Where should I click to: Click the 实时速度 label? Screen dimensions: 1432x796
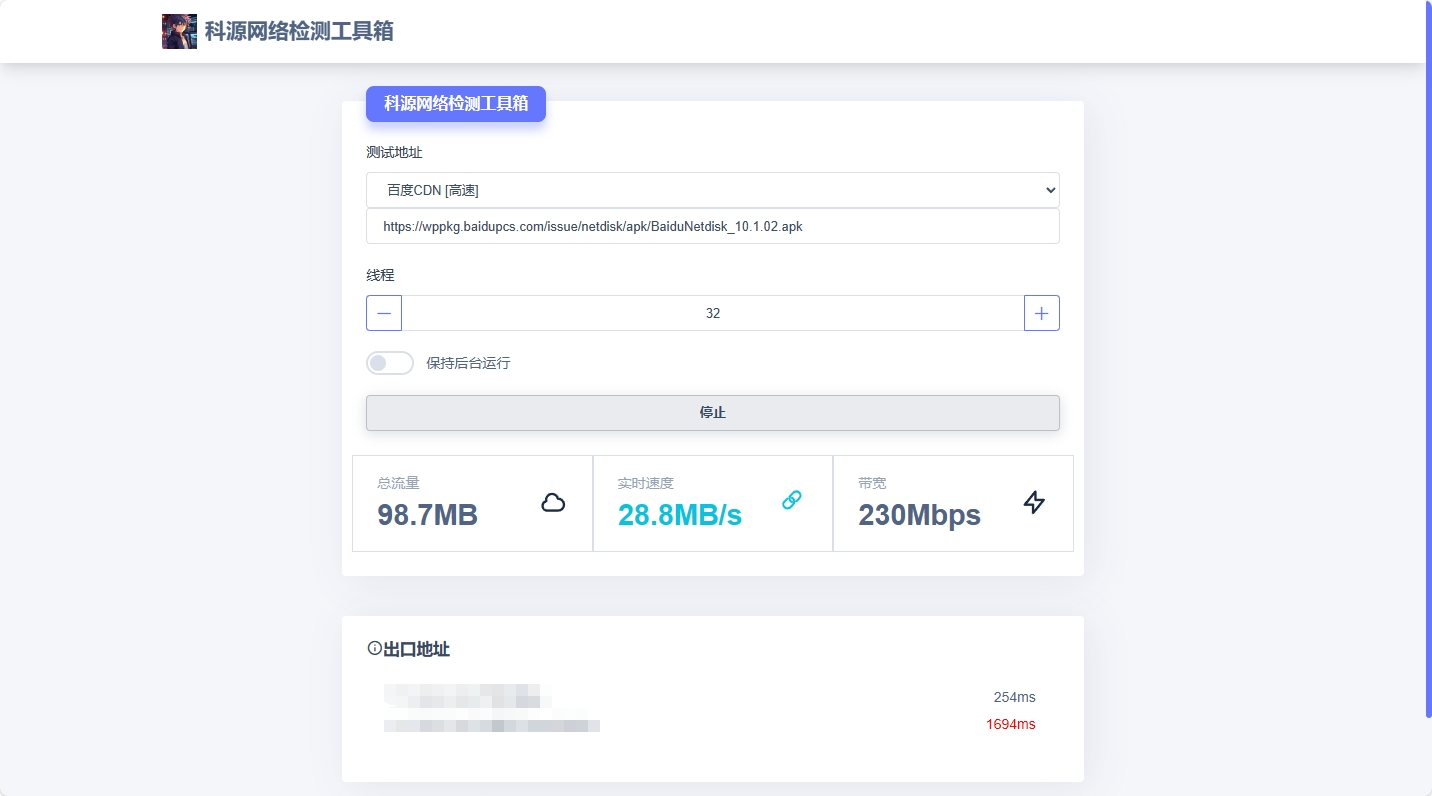point(646,483)
